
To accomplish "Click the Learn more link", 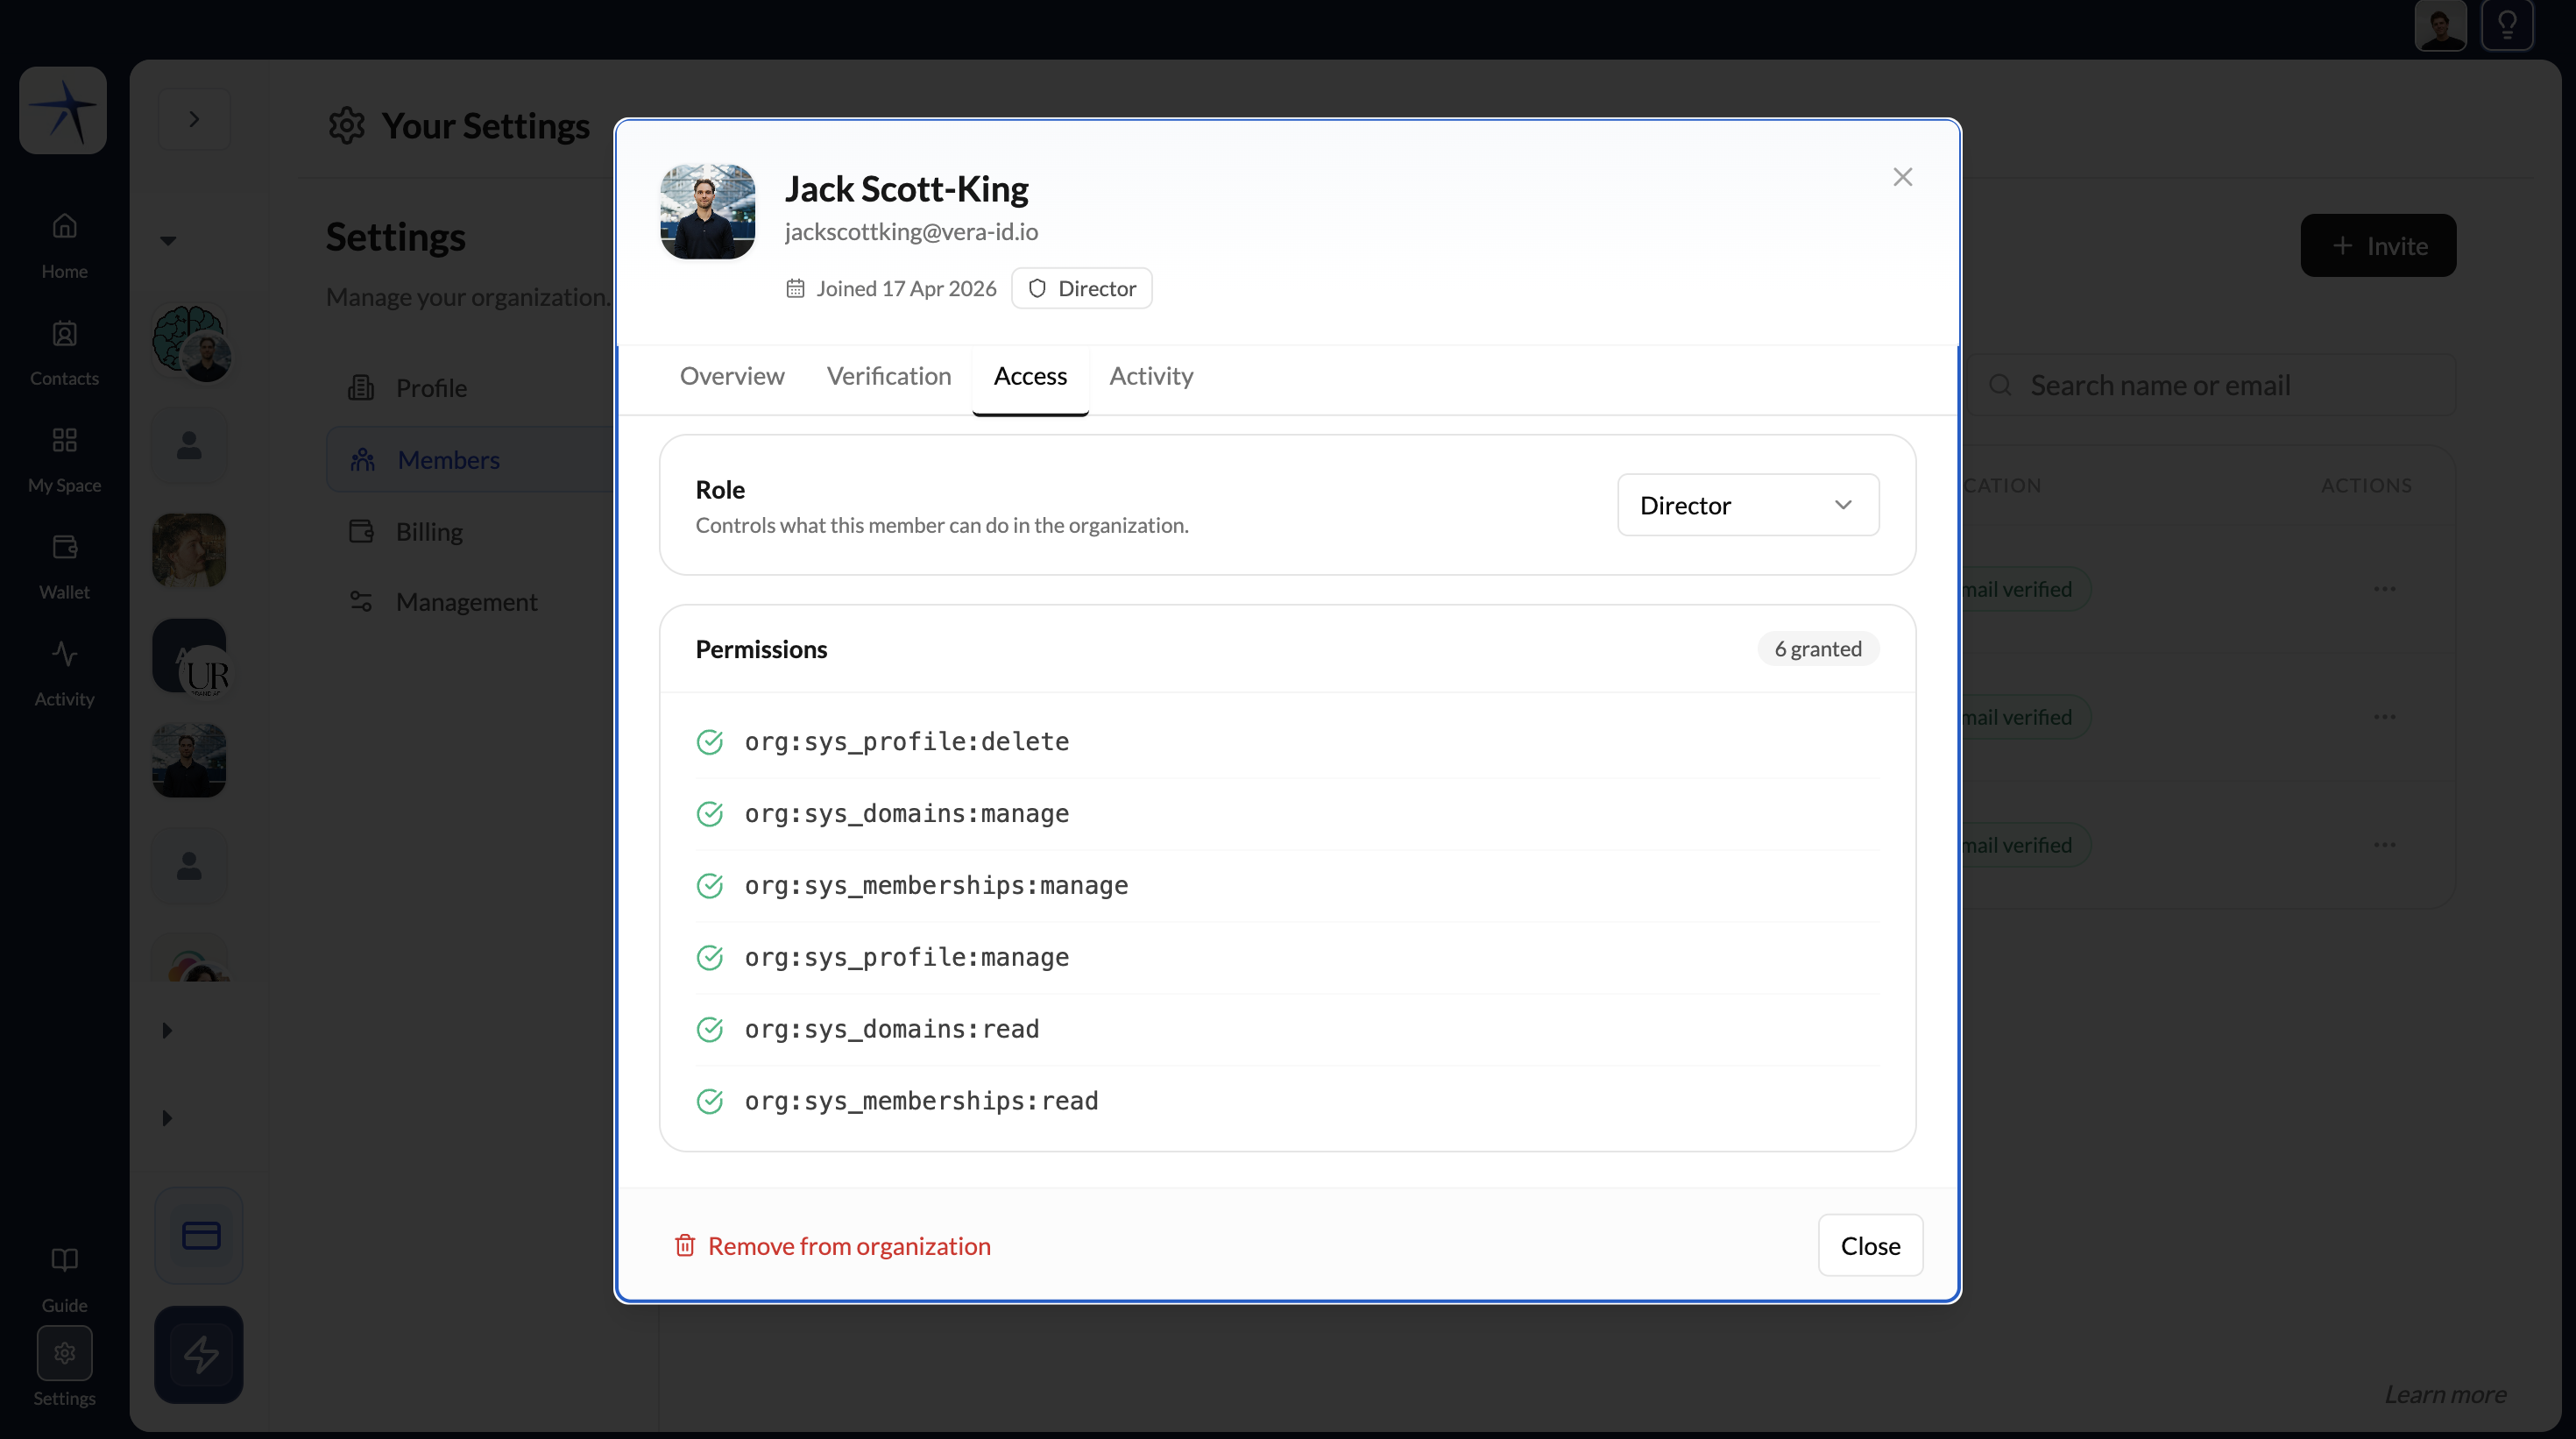I will pos(2445,1394).
